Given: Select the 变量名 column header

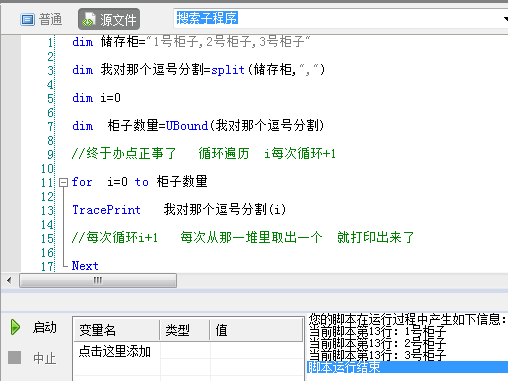Looking at the screenshot, I should [x=117, y=330].
